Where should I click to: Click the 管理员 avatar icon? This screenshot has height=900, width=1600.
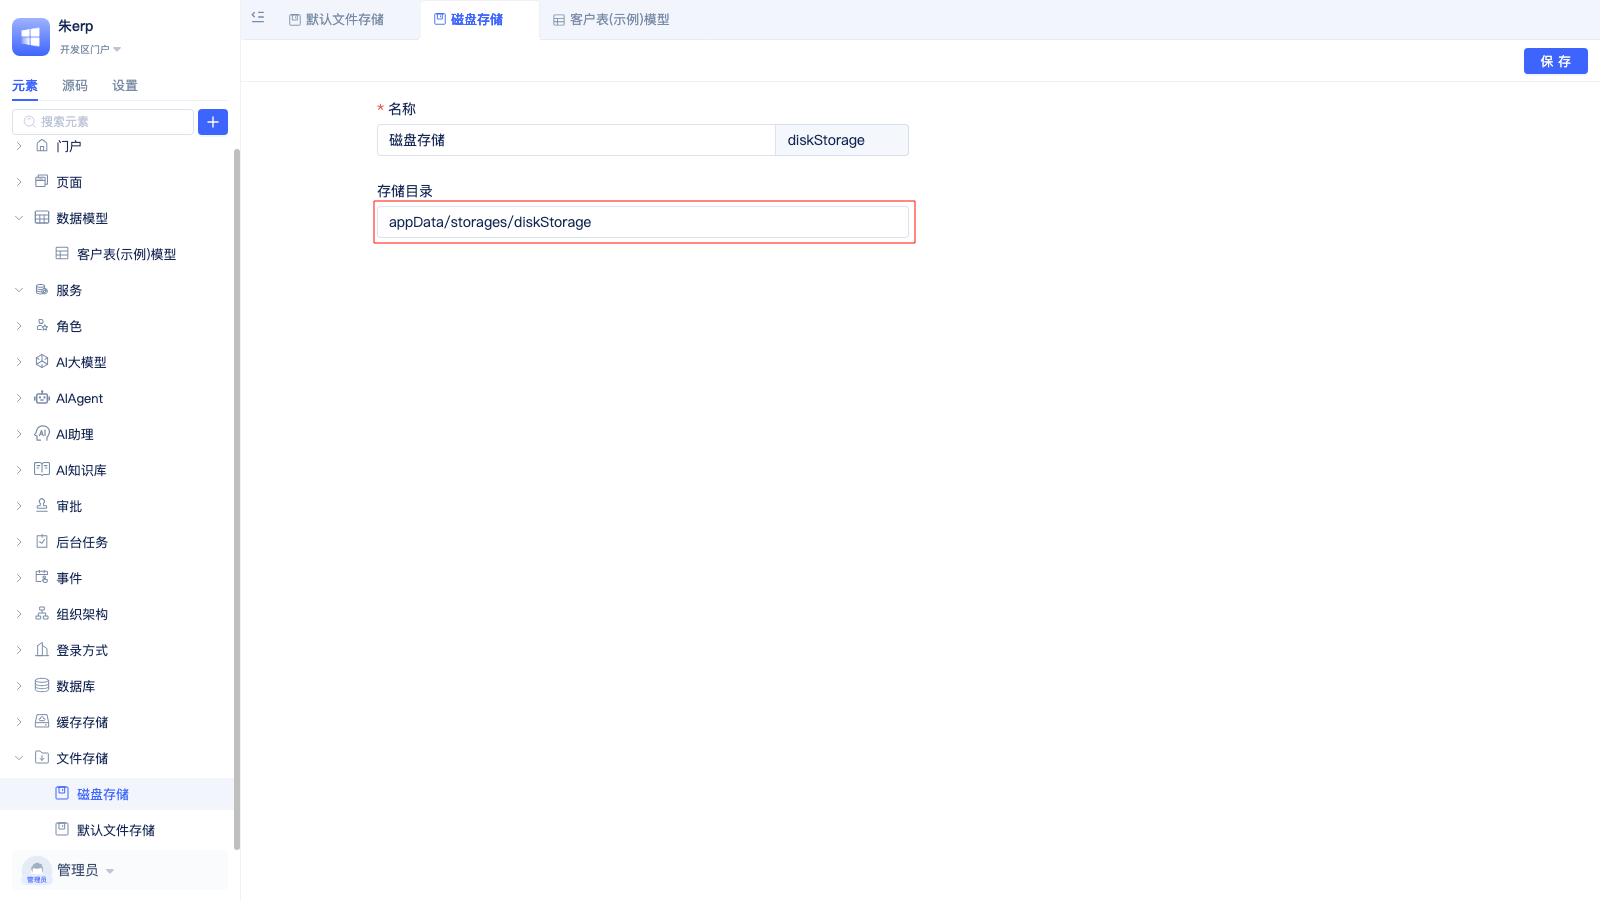[37, 870]
